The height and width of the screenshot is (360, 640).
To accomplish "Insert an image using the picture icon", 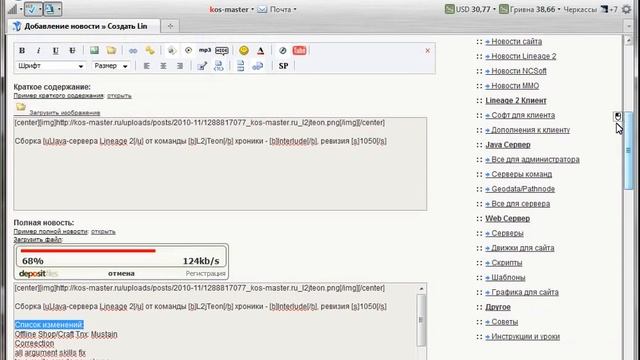I will tap(94, 50).
